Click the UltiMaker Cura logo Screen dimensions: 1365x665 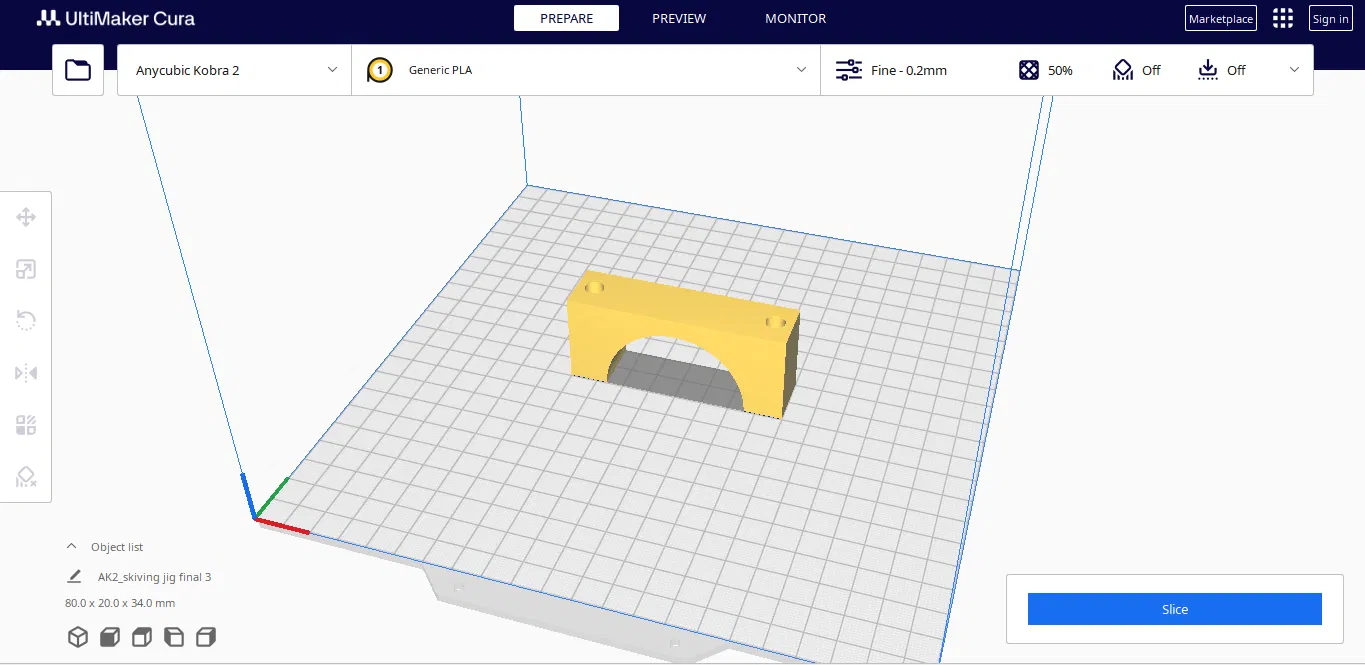(x=116, y=18)
